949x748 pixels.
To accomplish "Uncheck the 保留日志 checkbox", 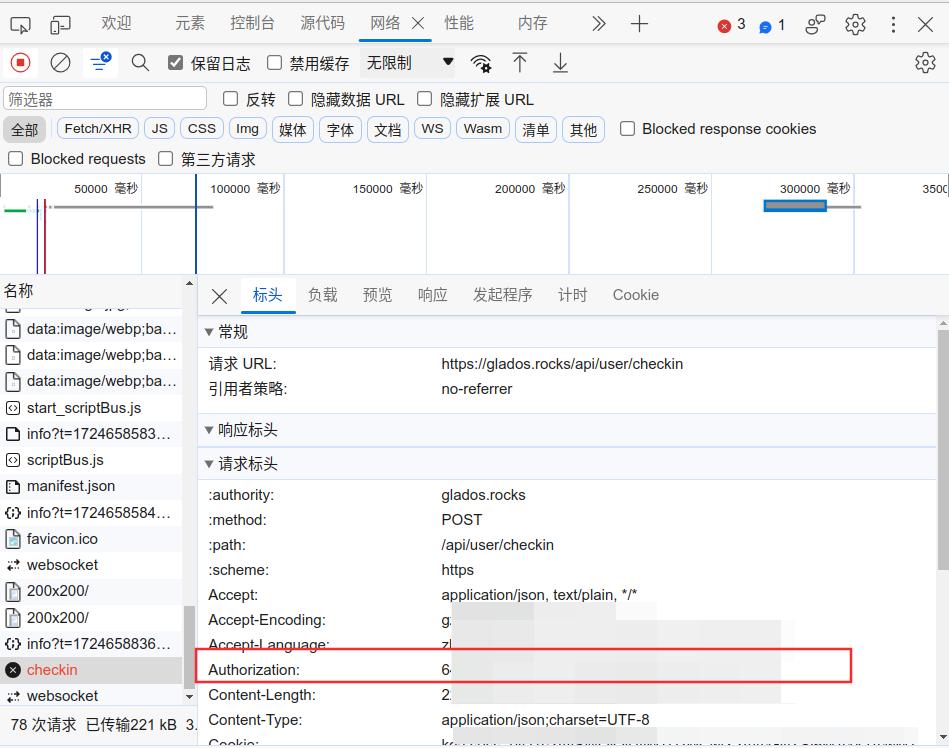I will 176,63.
